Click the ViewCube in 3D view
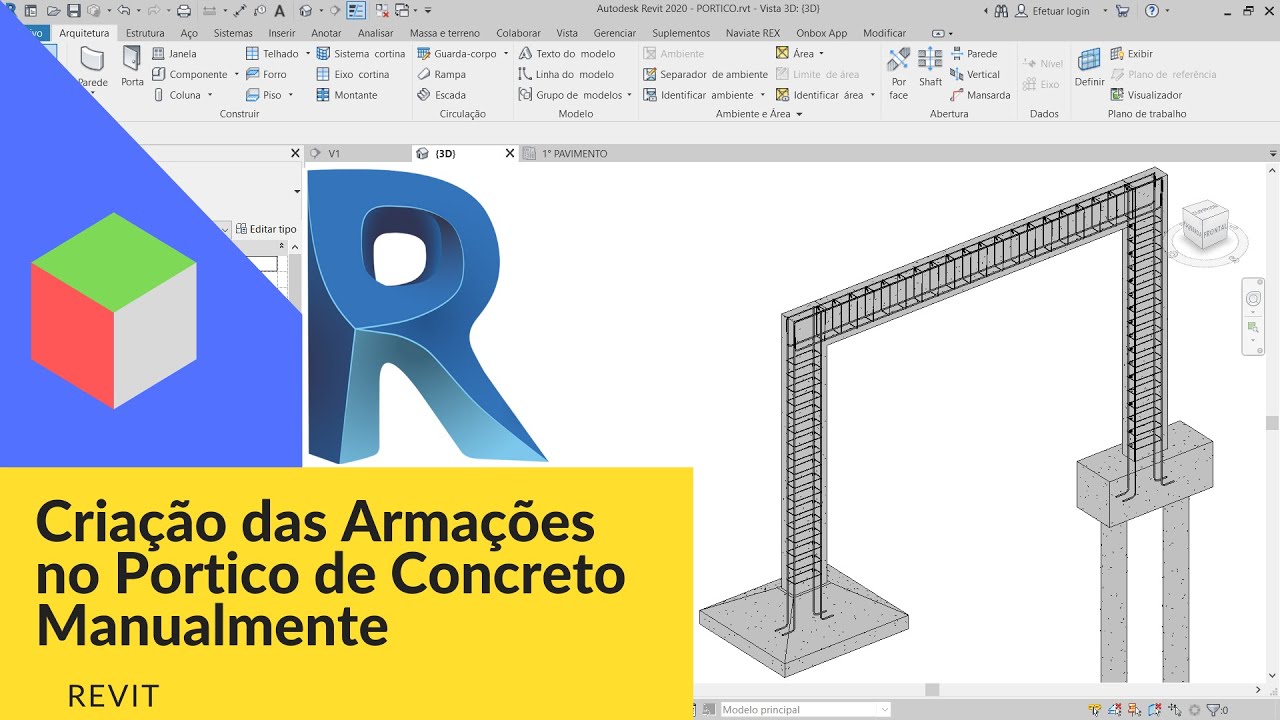 (1203, 223)
